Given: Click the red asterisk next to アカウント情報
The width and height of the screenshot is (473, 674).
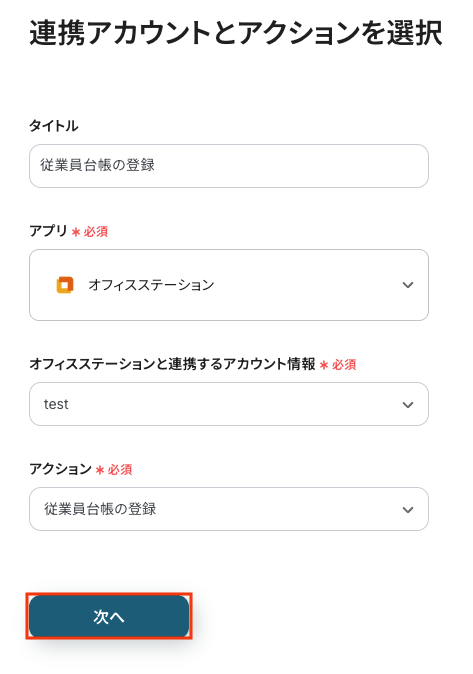Looking at the screenshot, I should (324, 366).
